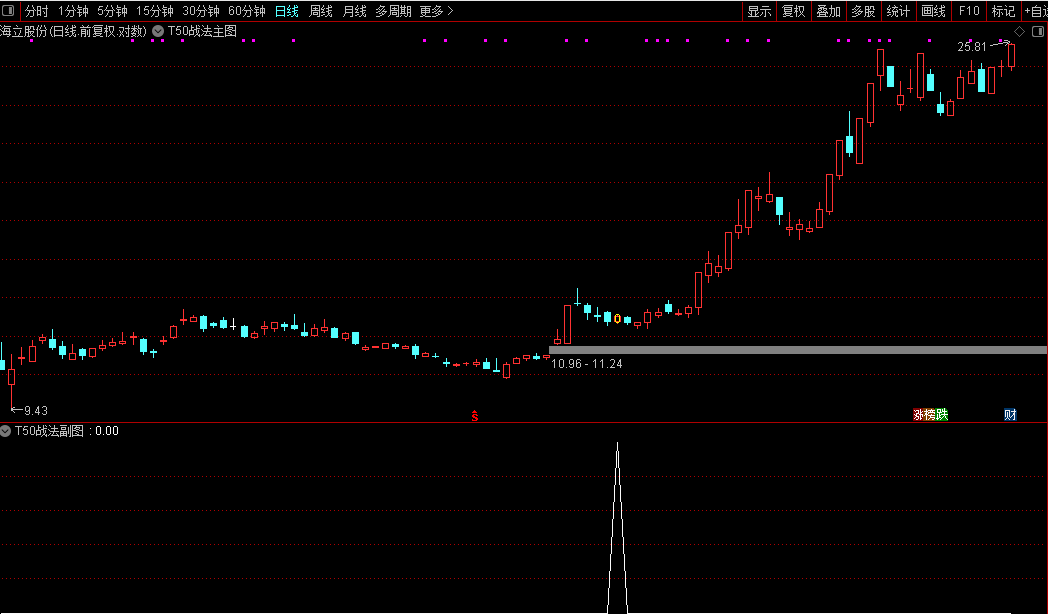The image size is (1048, 614).
Task: Select the 1分钟 period
Action: [x=73, y=11]
